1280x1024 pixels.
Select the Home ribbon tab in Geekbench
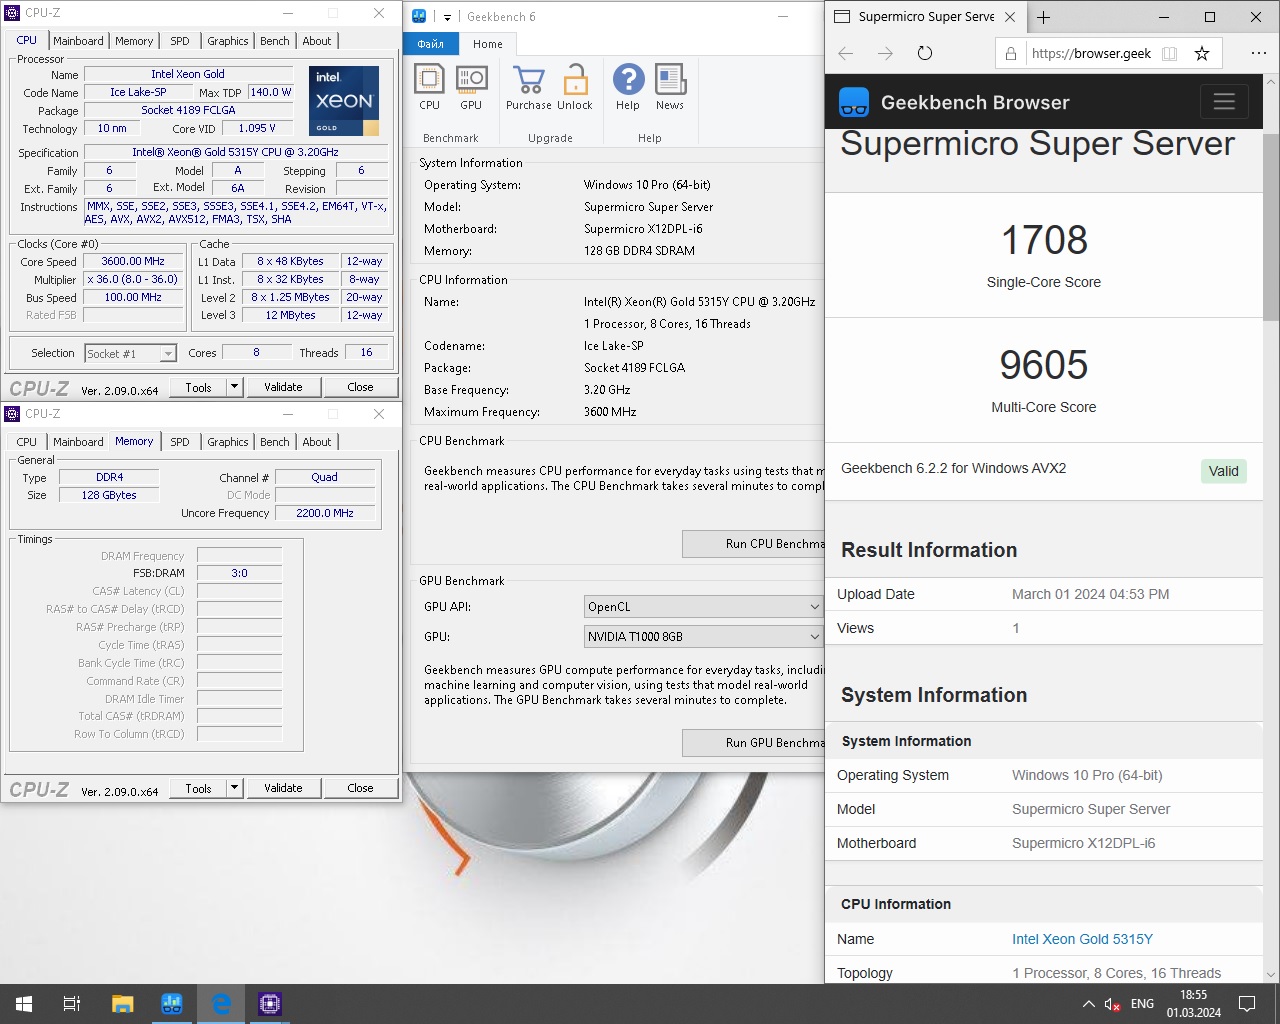click(488, 44)
